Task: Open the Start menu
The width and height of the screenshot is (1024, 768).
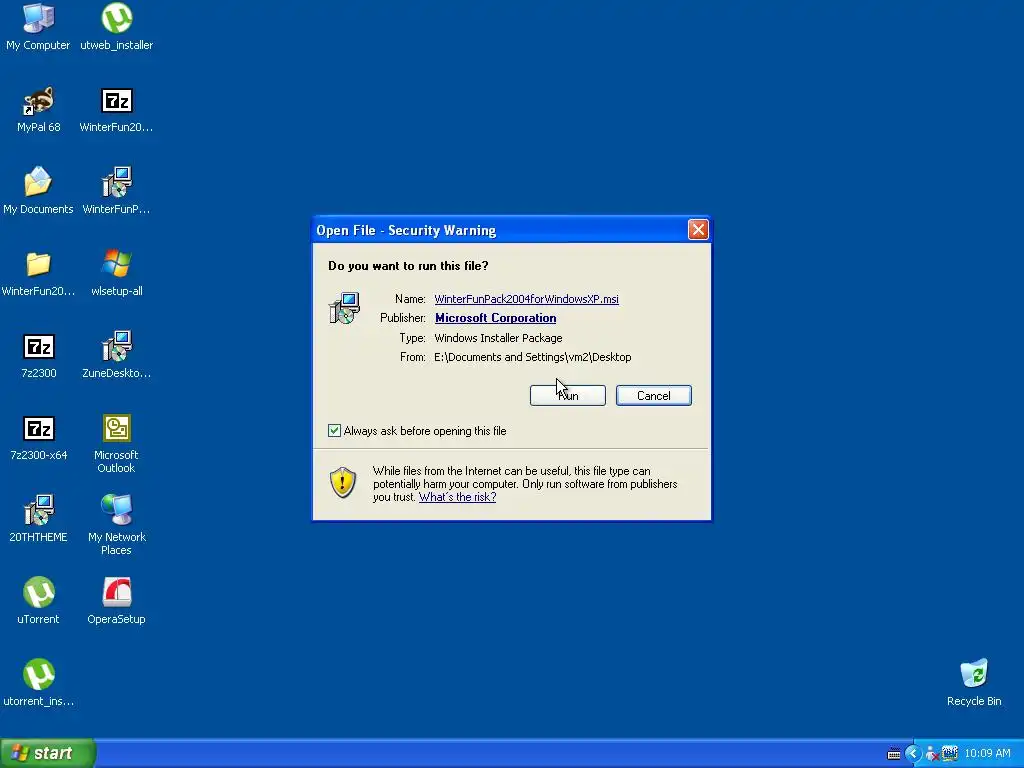Action: (x=48, y=753)
